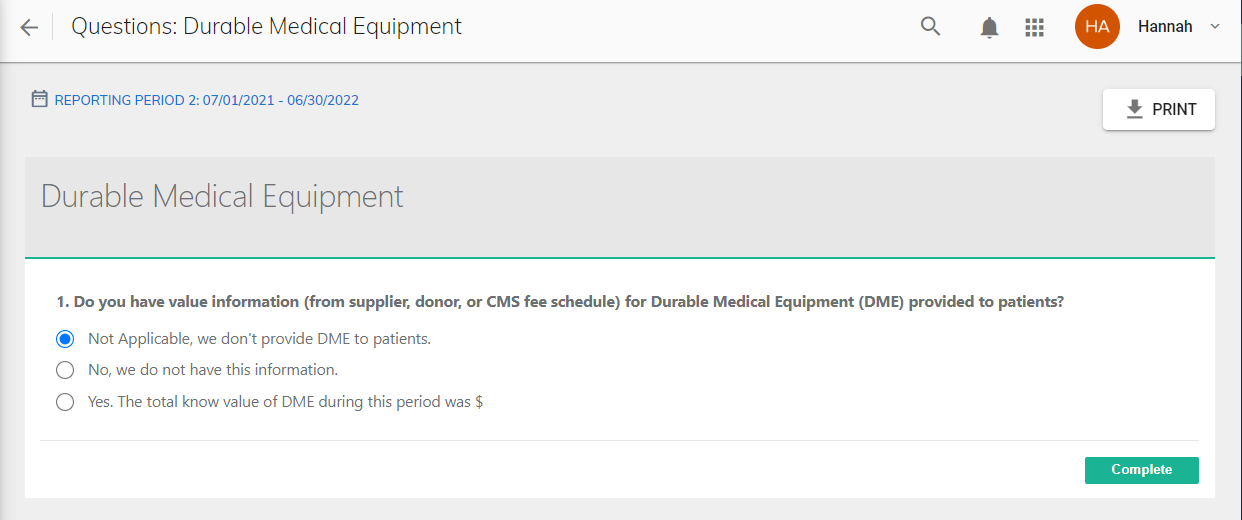Click the calendar icon beside Reporting Period
The image size is (1242, 520).
[x=40, y=99]
